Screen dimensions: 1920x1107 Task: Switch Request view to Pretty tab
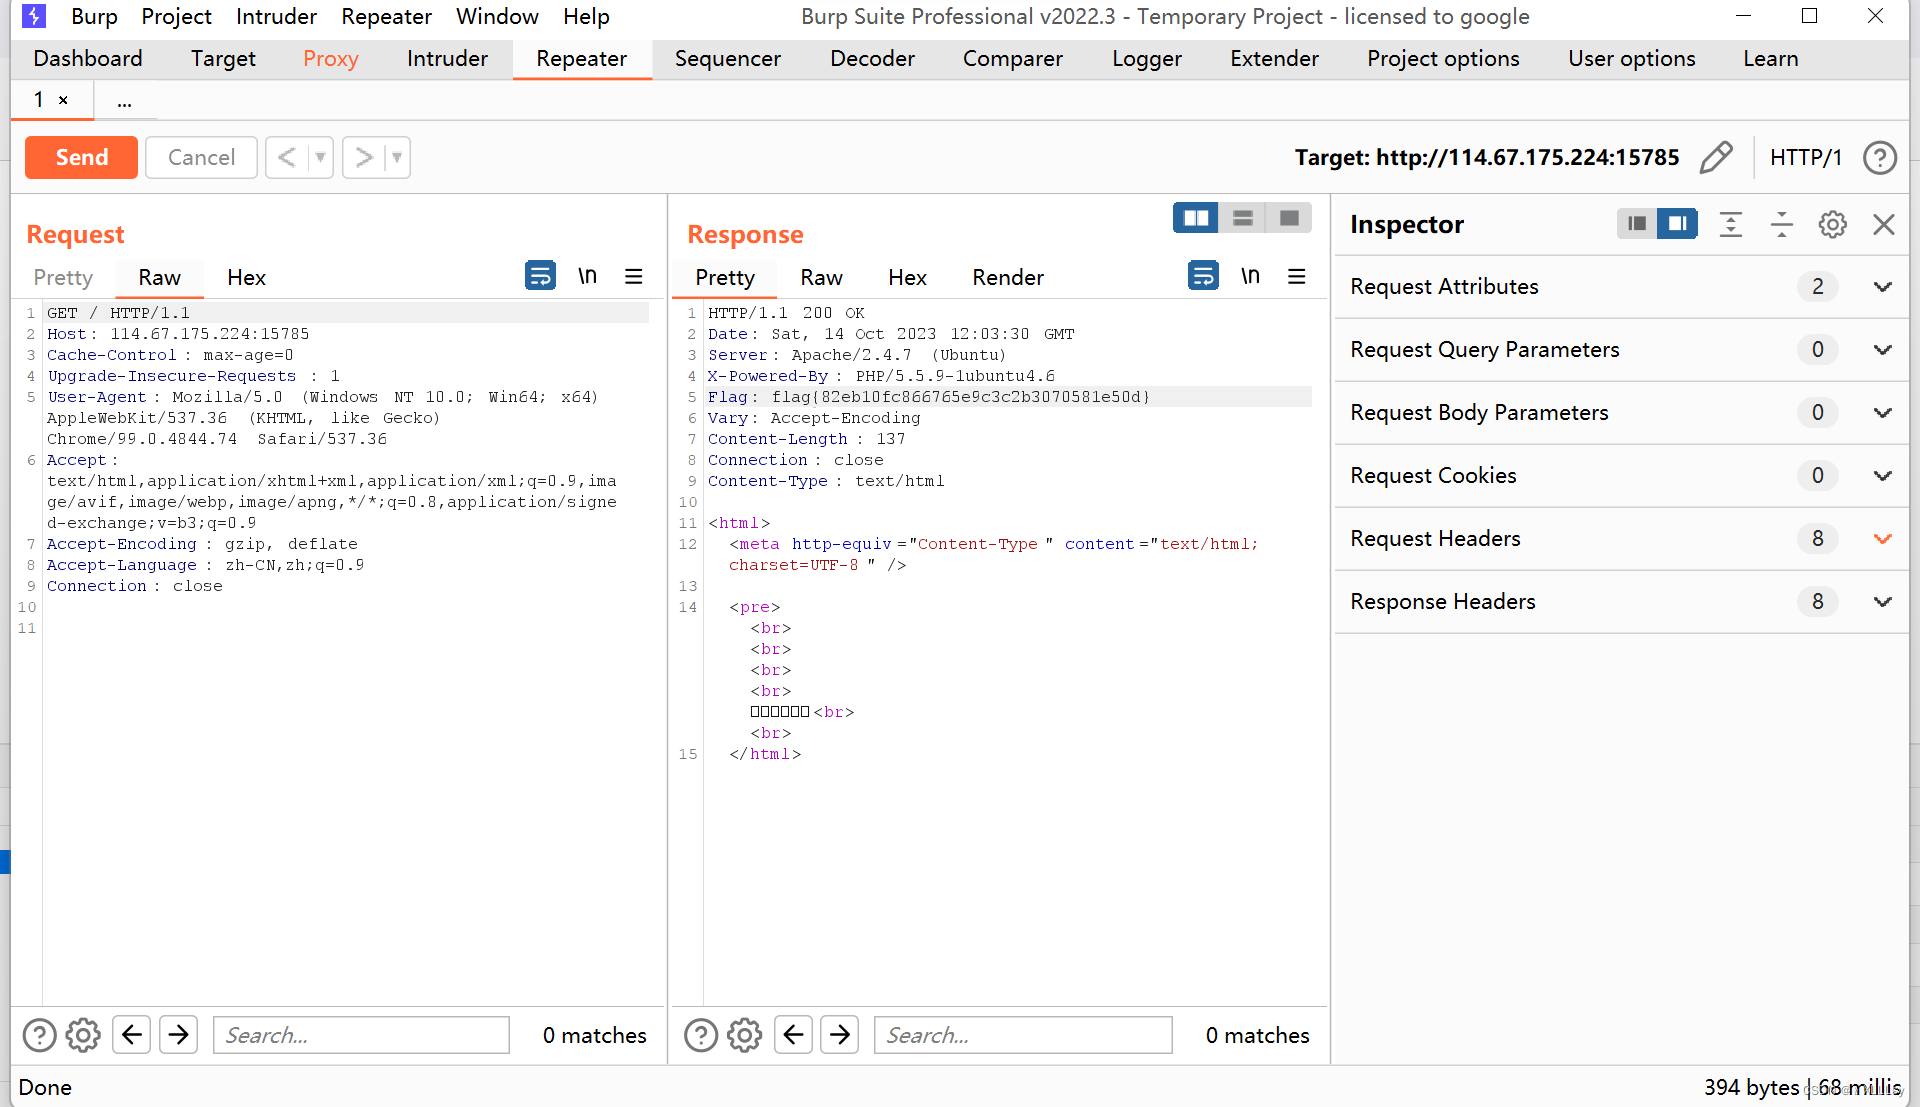coord(63,277)
